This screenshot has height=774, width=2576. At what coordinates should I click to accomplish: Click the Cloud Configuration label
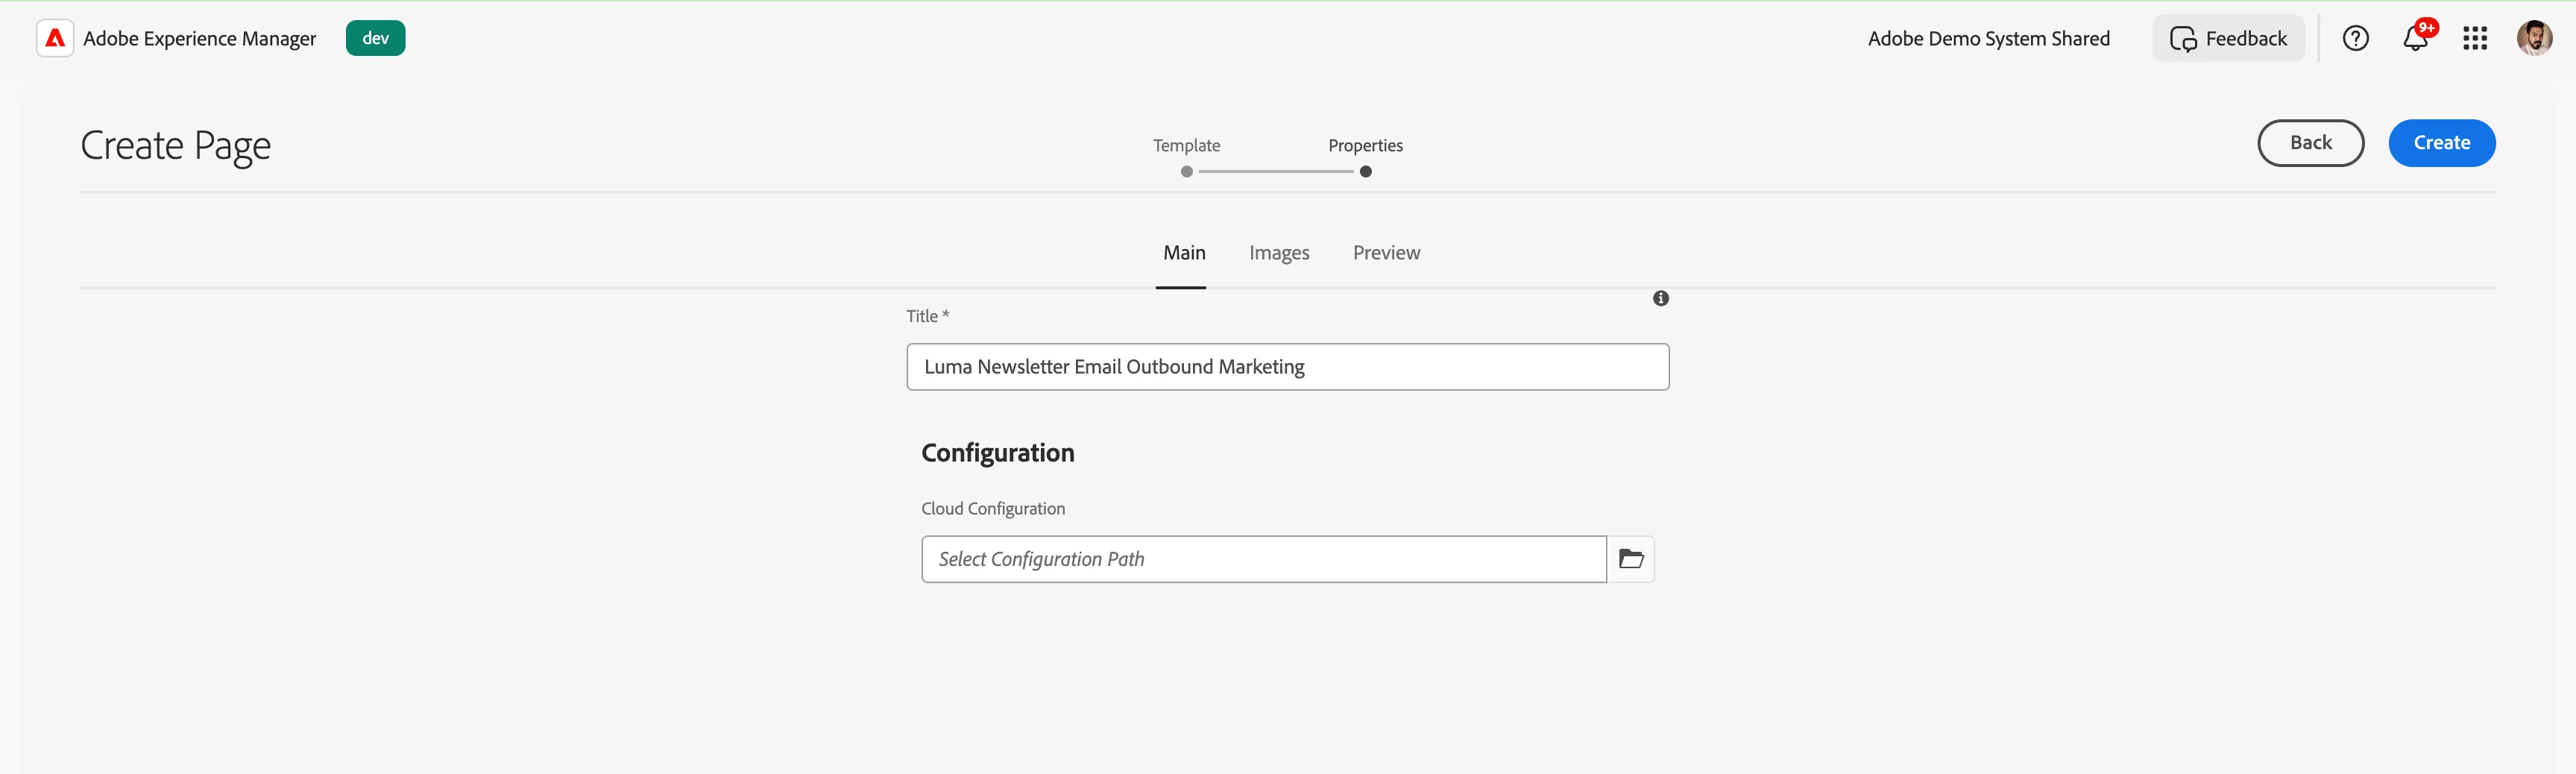(993, 508)
